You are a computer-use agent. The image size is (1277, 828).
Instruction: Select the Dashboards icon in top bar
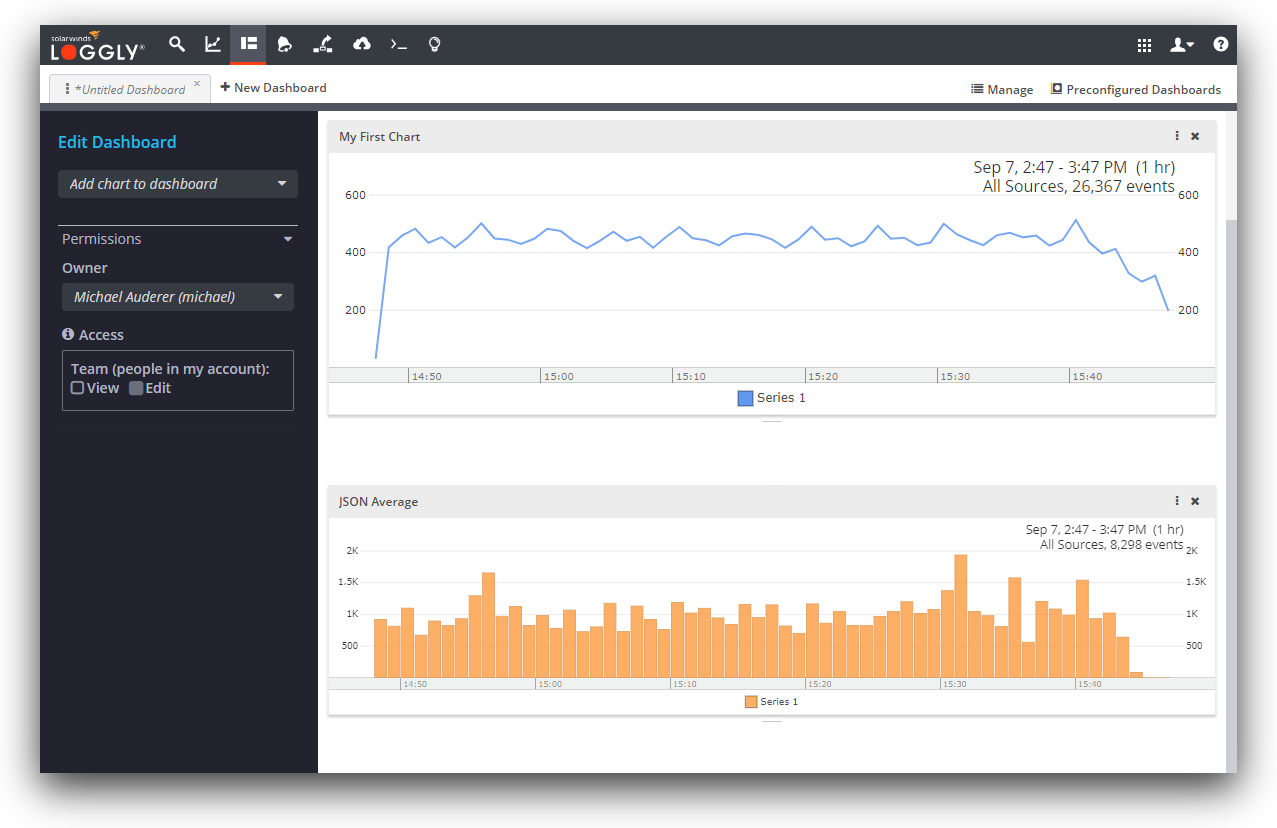click(249, 44)
